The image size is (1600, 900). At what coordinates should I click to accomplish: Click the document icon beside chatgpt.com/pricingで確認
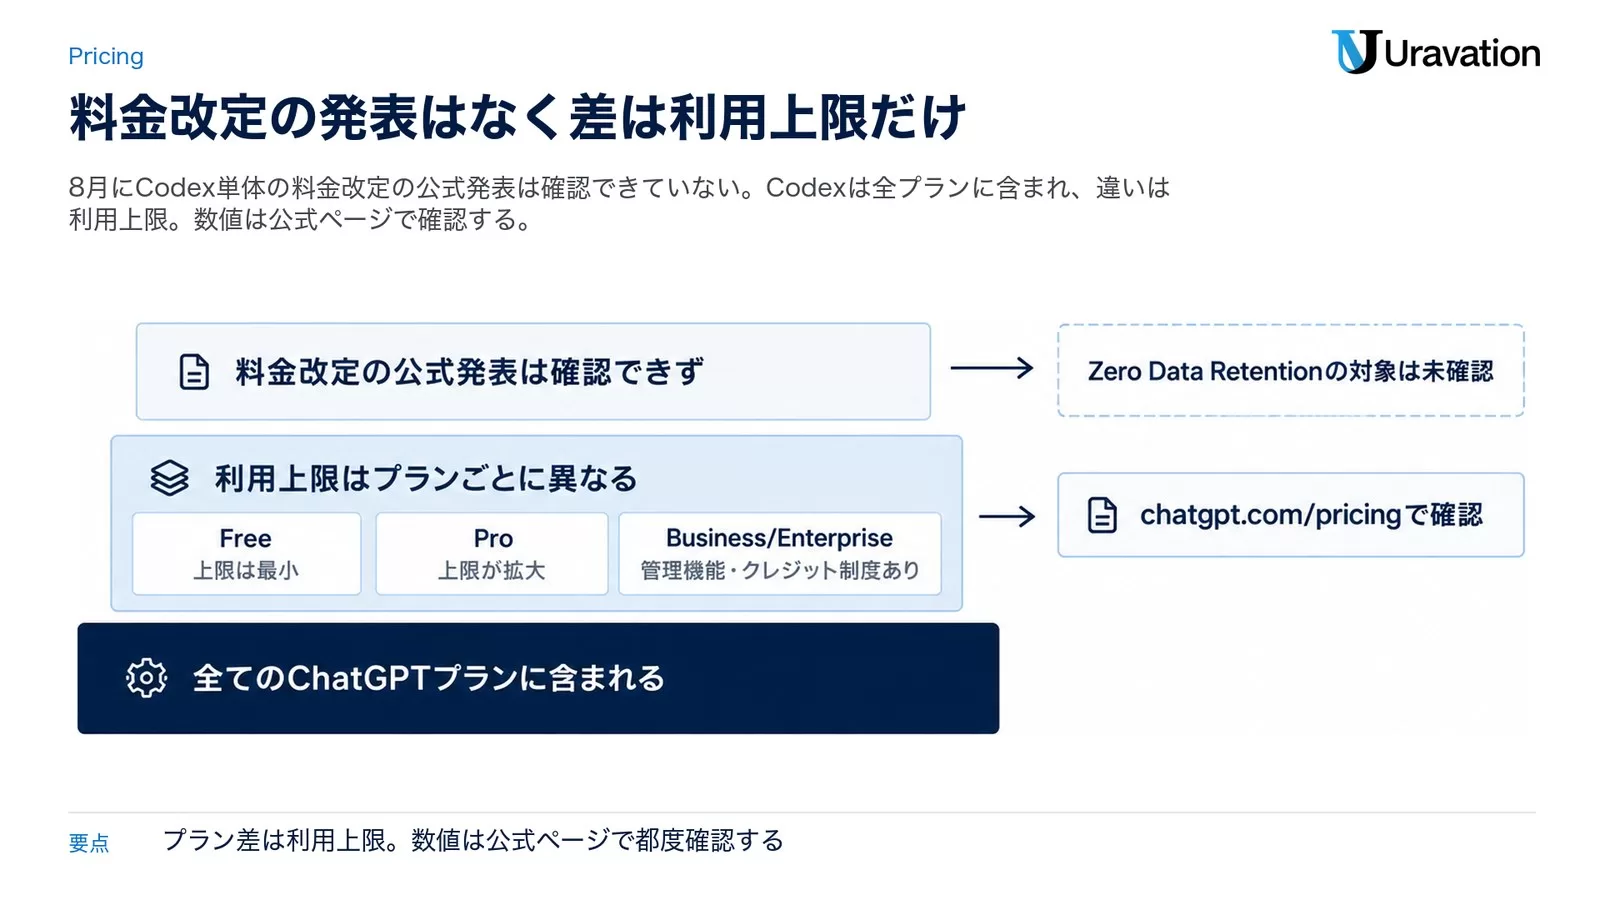1102,515
